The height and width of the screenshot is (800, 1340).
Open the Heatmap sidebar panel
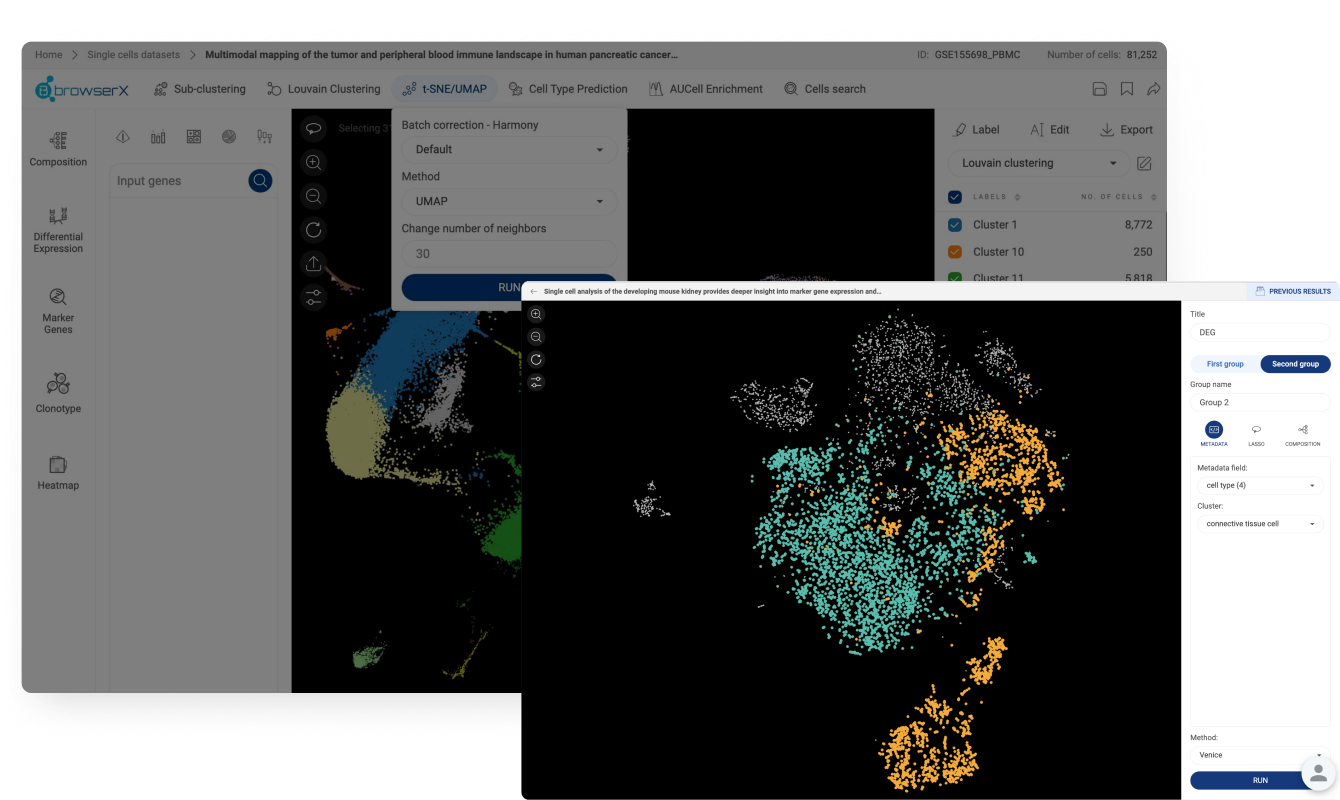pos(58,473)
